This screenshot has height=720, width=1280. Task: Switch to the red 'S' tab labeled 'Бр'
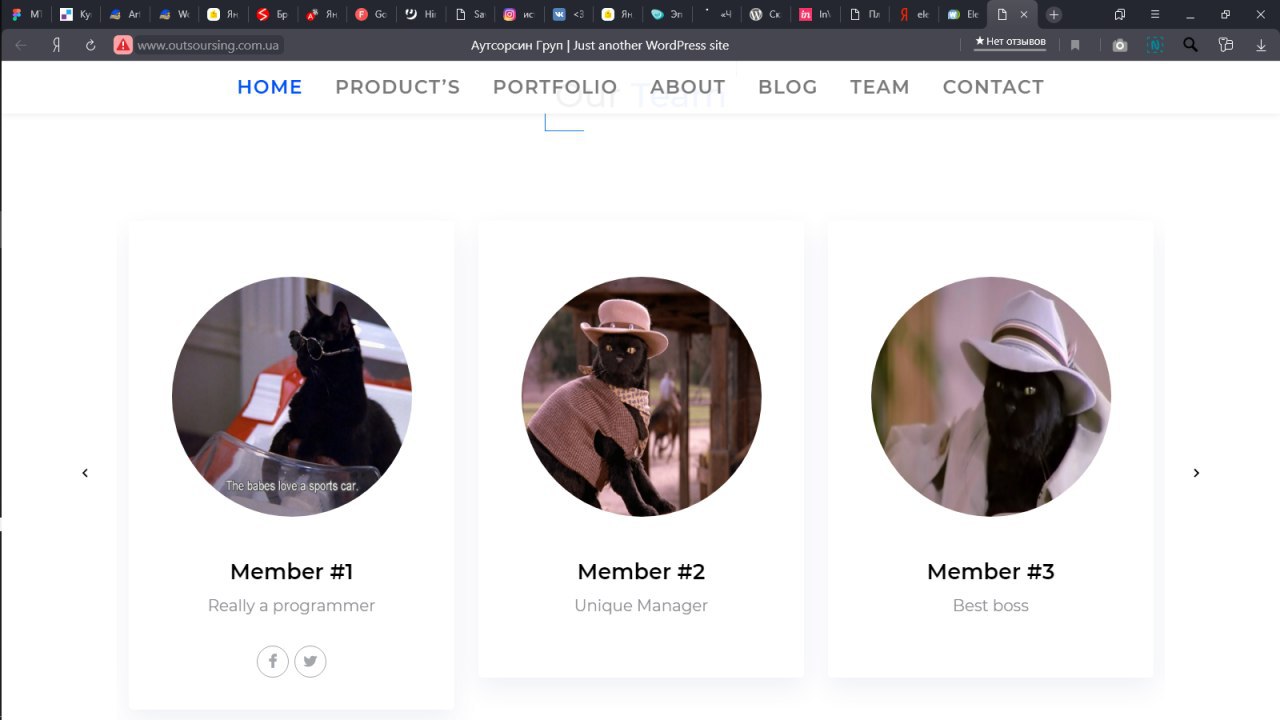pyautogui.click(x=272, y=15)
